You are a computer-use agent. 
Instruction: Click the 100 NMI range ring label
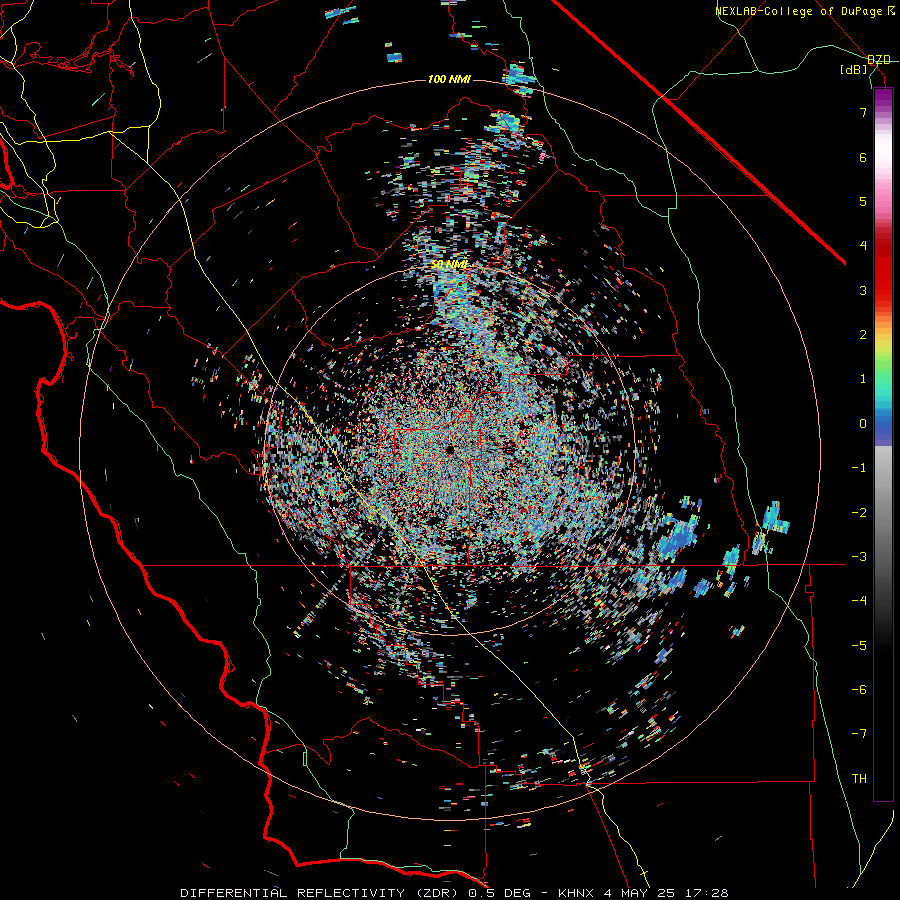pos(449,79)
